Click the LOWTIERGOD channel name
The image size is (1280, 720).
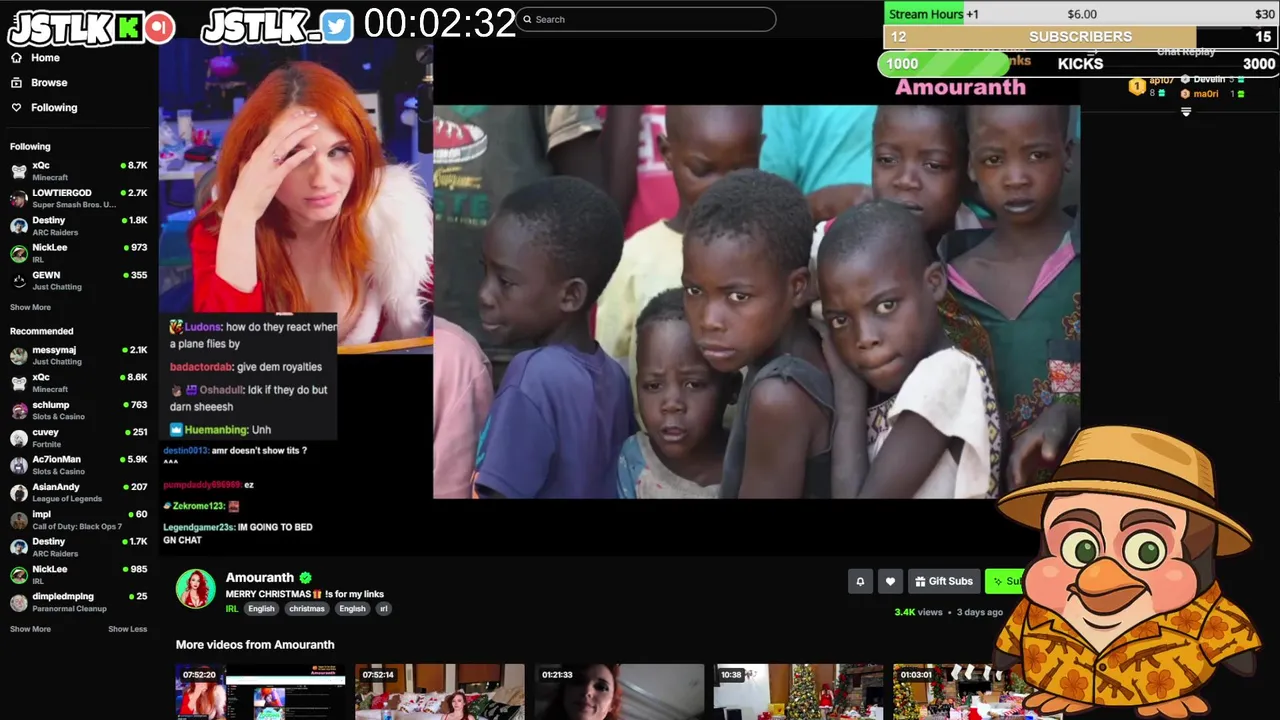pyautogui.click(x=62, y=193)
